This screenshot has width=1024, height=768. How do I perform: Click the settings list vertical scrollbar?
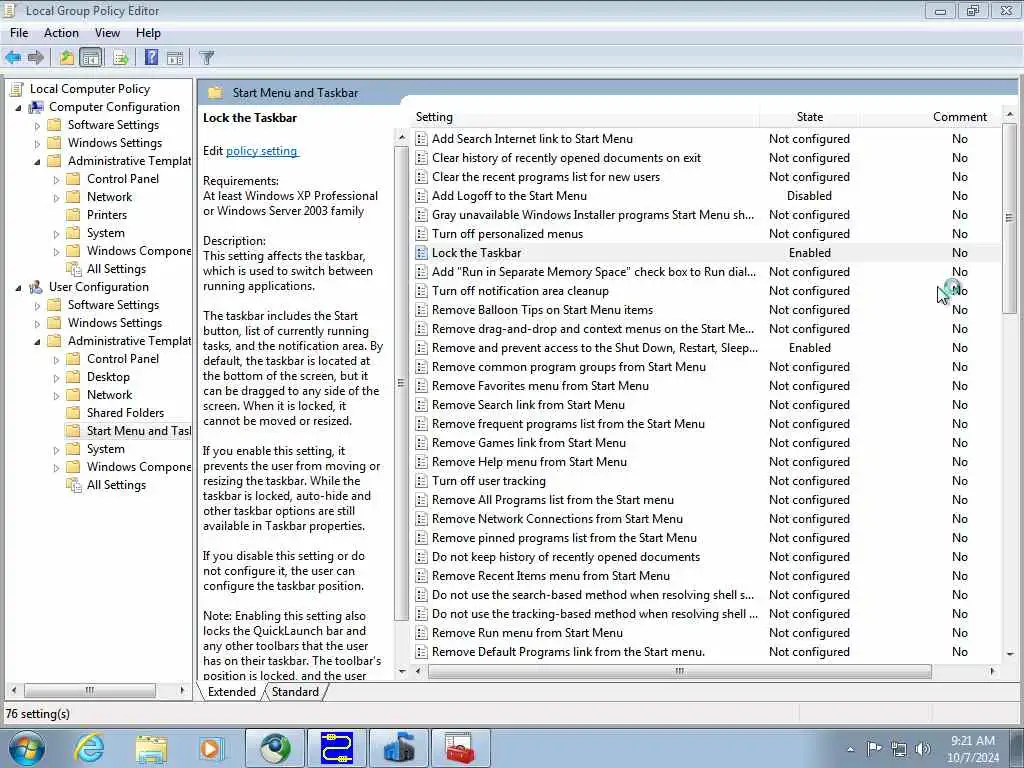coord(1010,219)
